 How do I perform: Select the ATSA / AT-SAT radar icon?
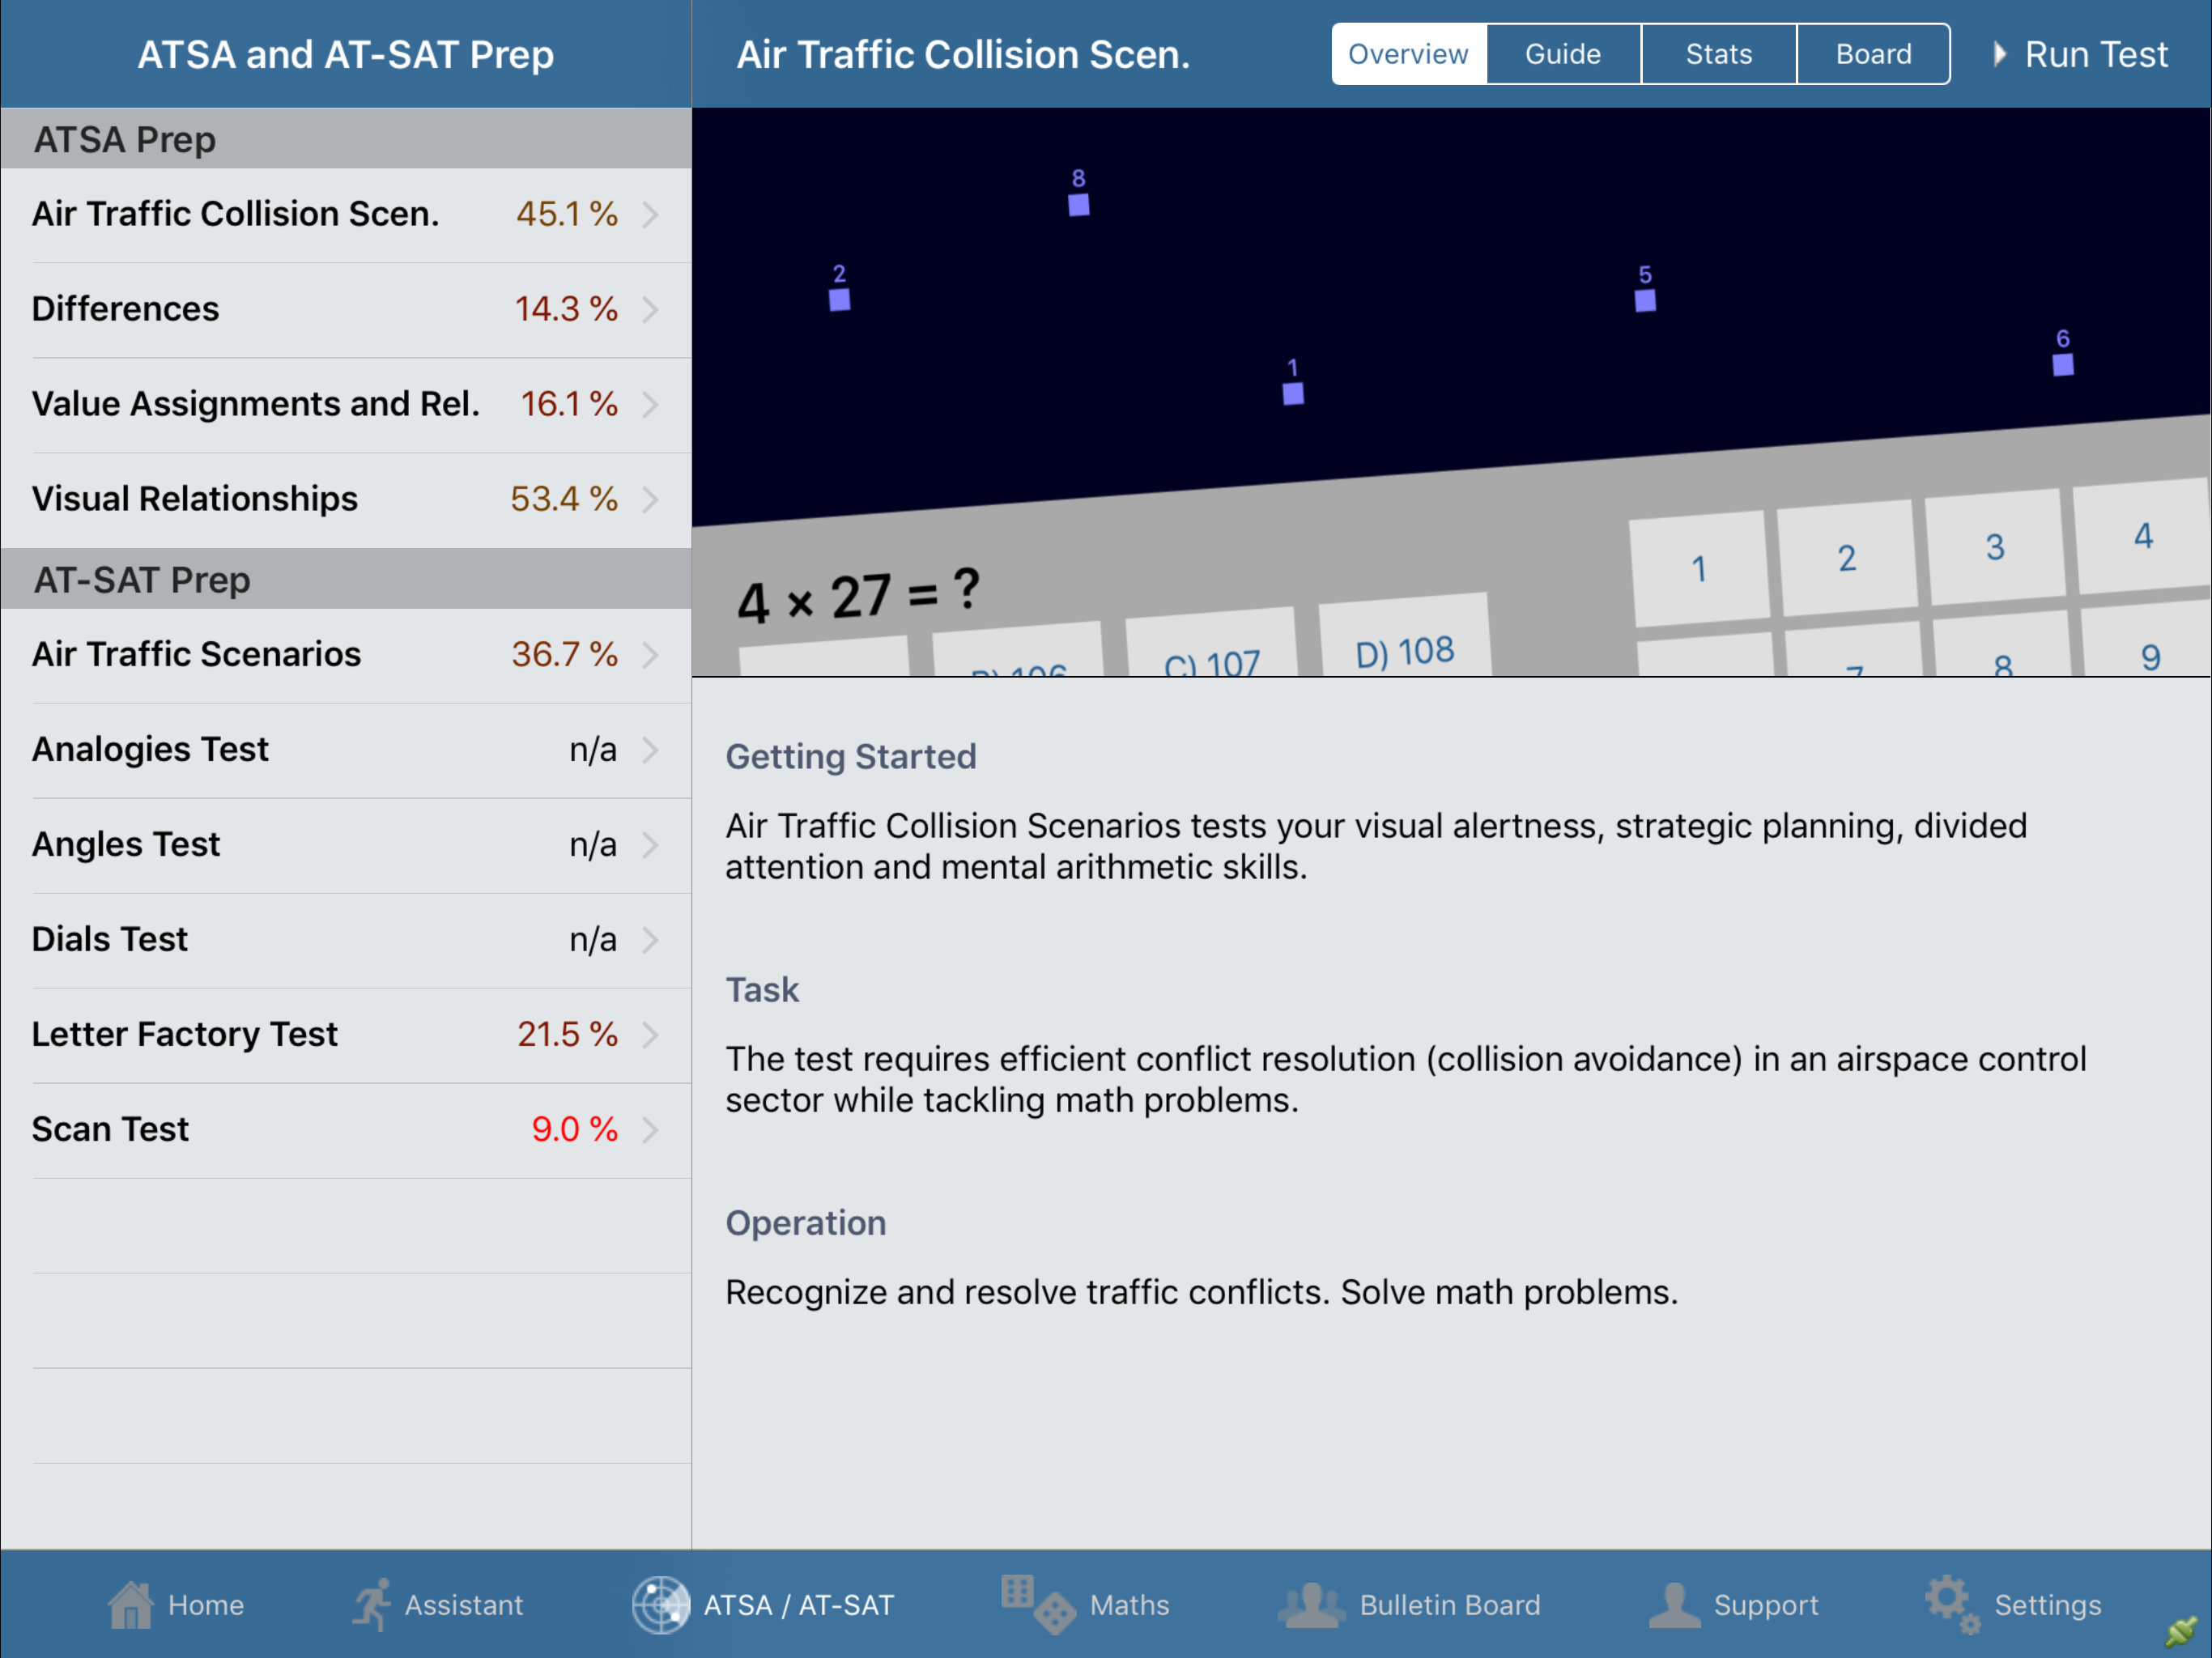(660, 1605)
